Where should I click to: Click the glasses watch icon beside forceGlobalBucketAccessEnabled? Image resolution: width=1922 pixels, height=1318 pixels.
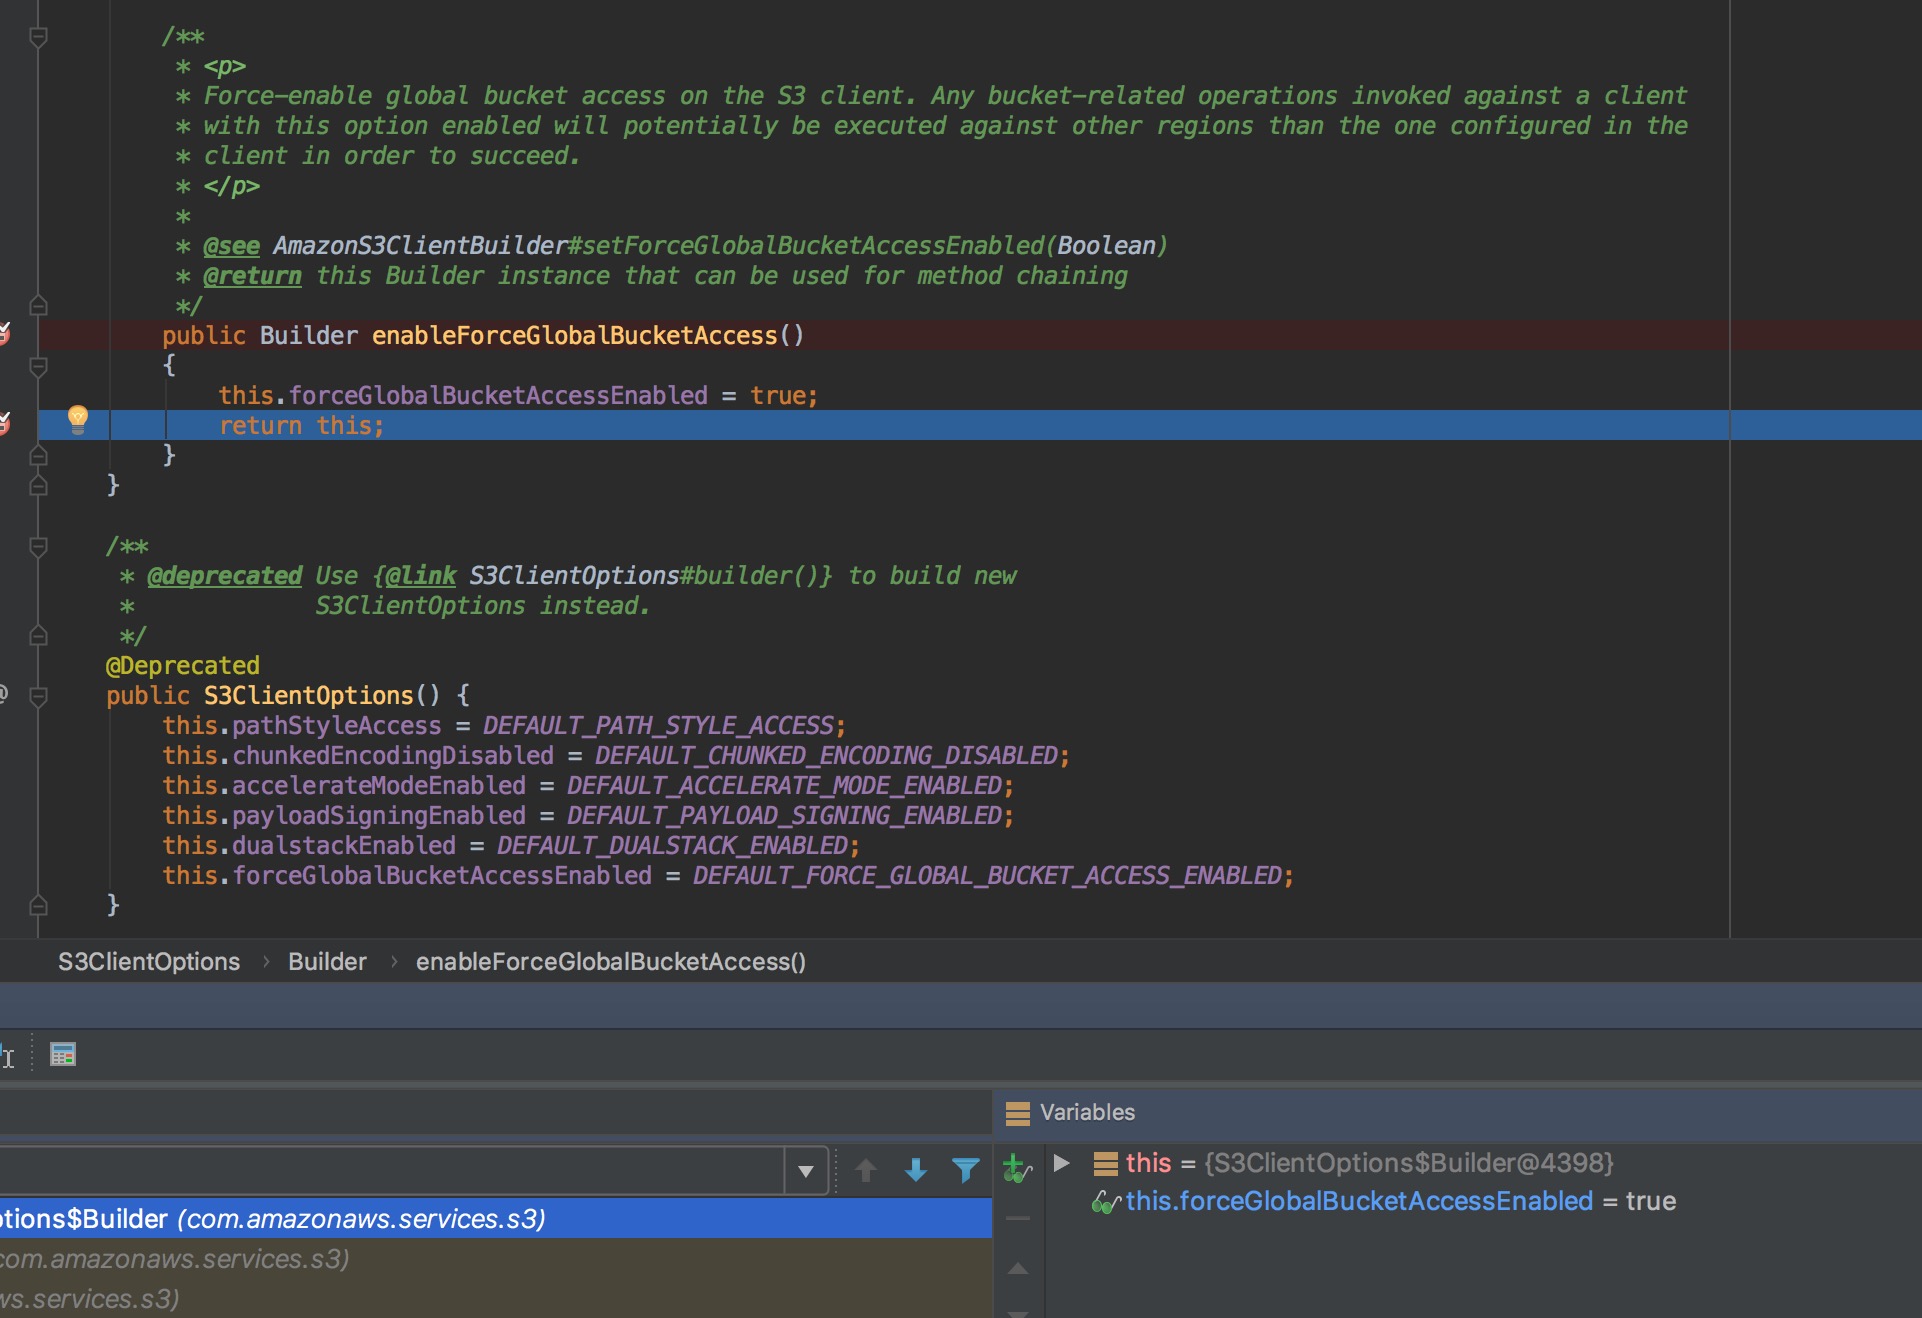1106,1202
